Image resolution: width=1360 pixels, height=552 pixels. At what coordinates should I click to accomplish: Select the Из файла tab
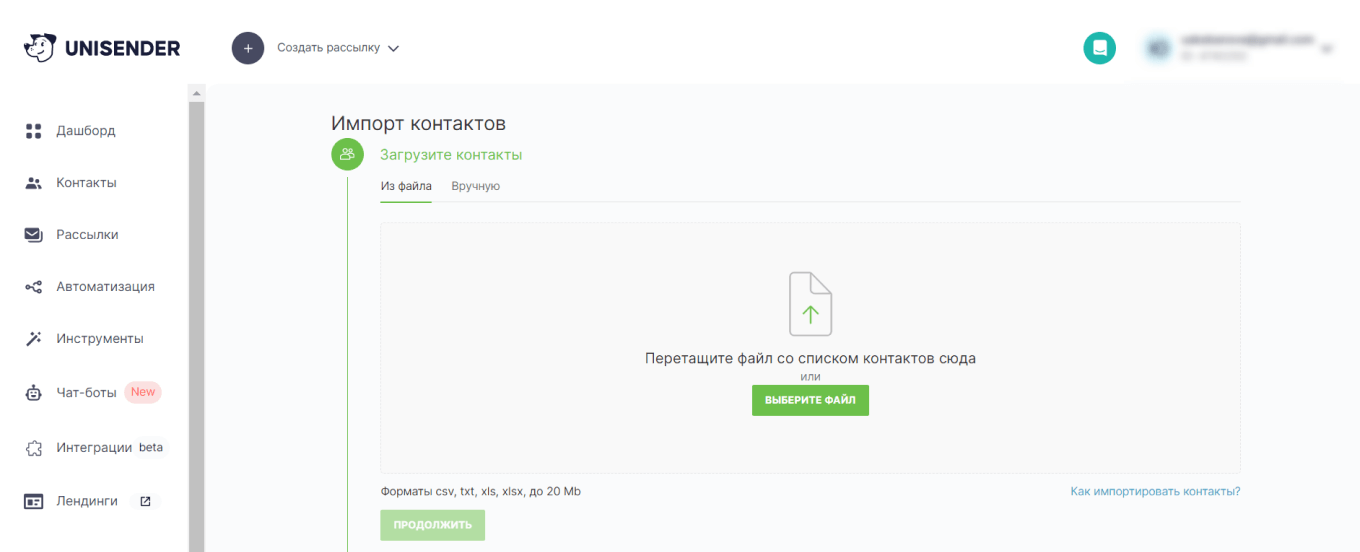pyautogui.click(x=406, y=186)
